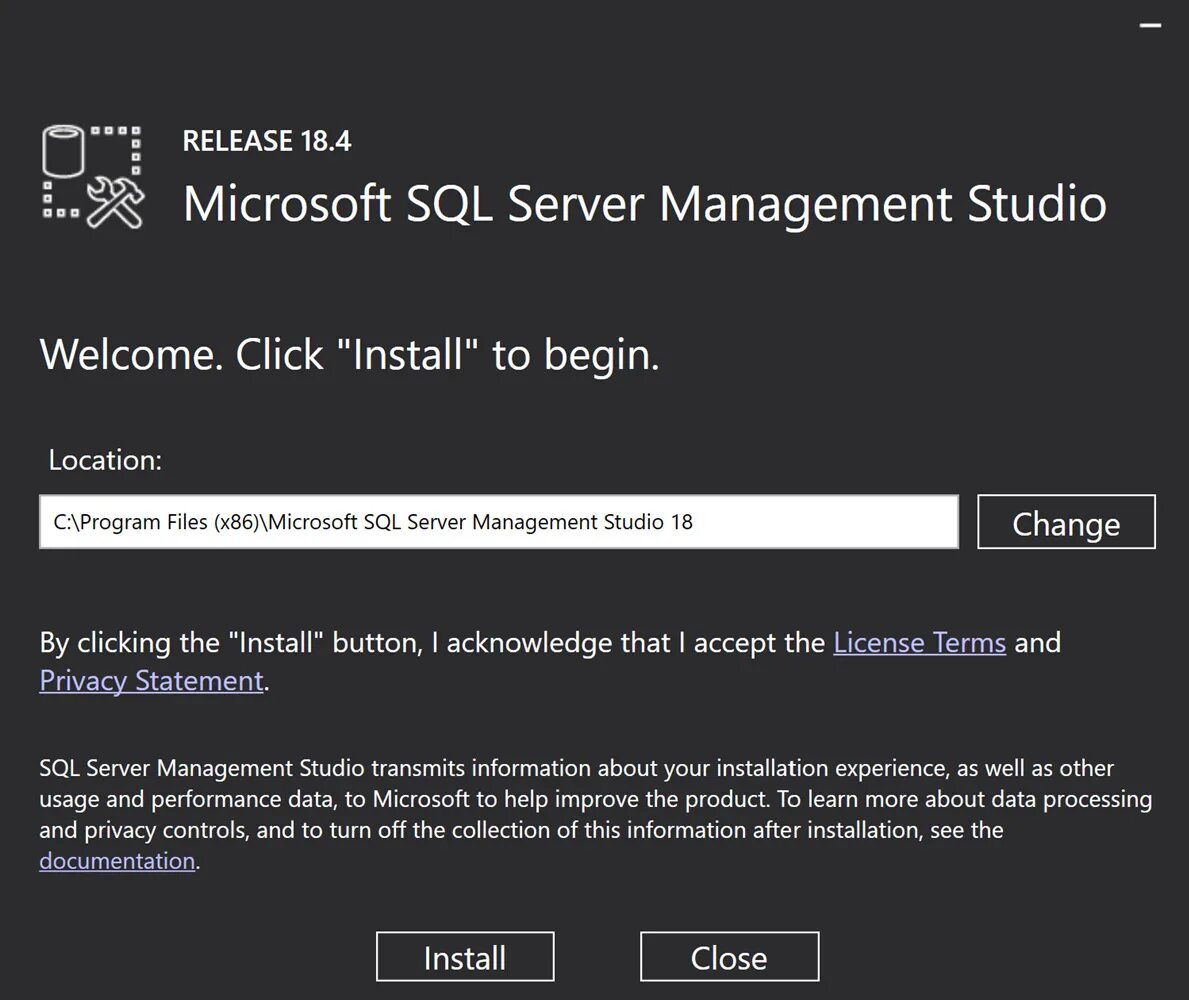Image resolution: width=1189 pixels, height=1000 pixels.
Task: Click the Install button to begin setup
Action: [465, 957]
